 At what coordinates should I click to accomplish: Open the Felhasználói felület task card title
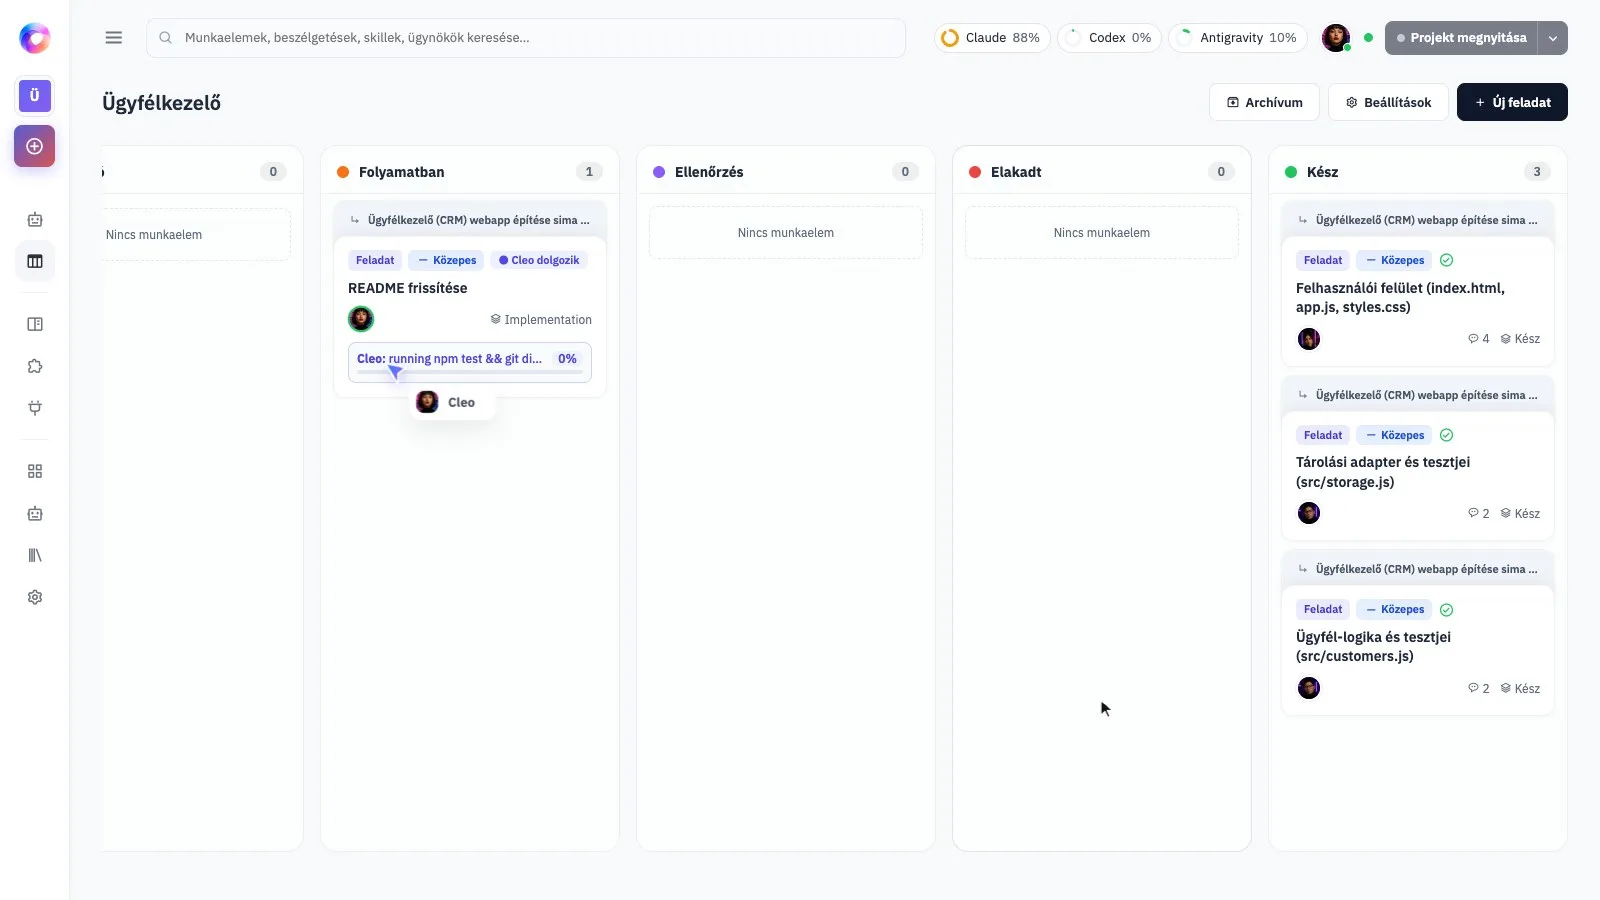(1400, 297)
